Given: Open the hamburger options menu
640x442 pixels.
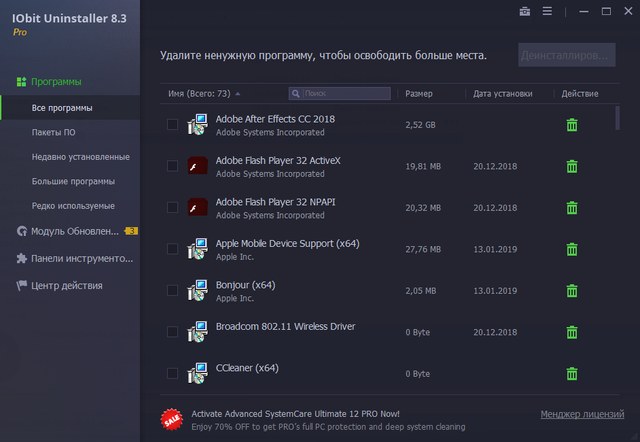Looking at the screenshot, I should [x=547, y=12].
